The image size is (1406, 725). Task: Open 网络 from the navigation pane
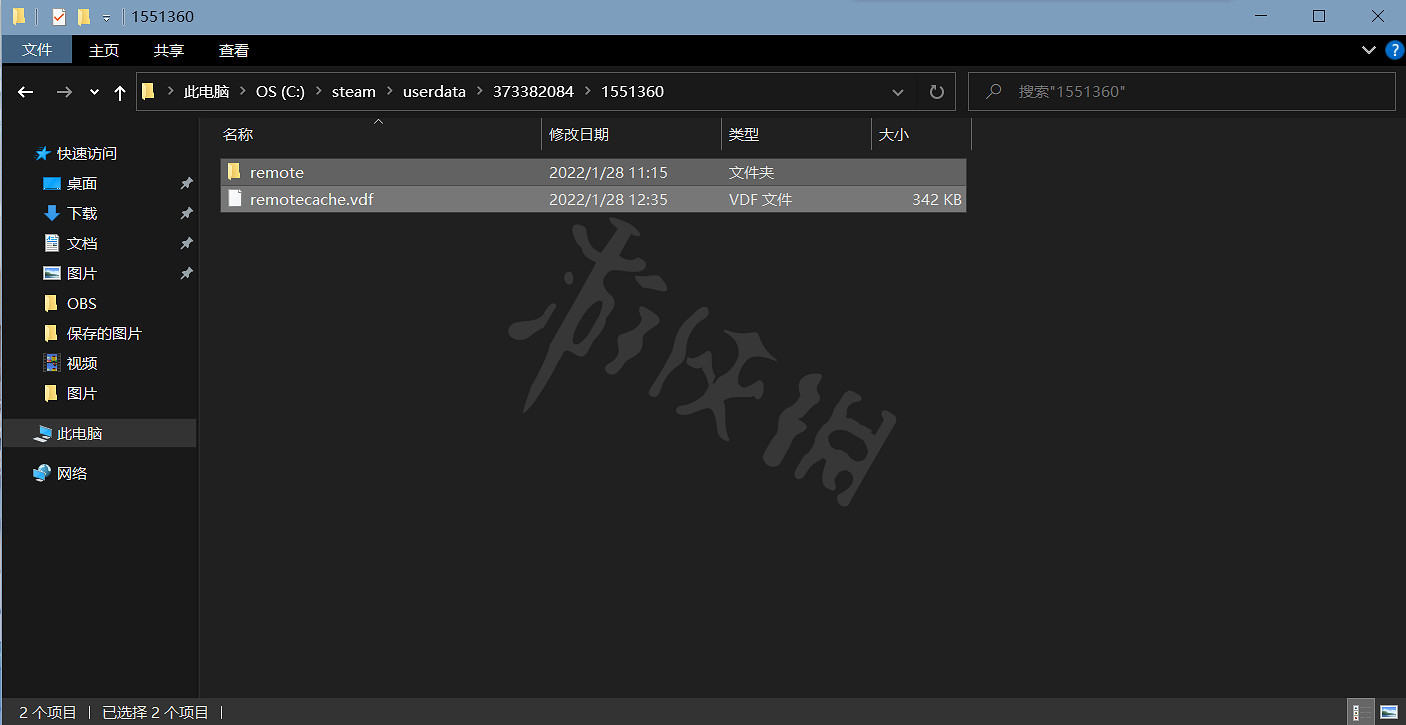pos(71,473)
